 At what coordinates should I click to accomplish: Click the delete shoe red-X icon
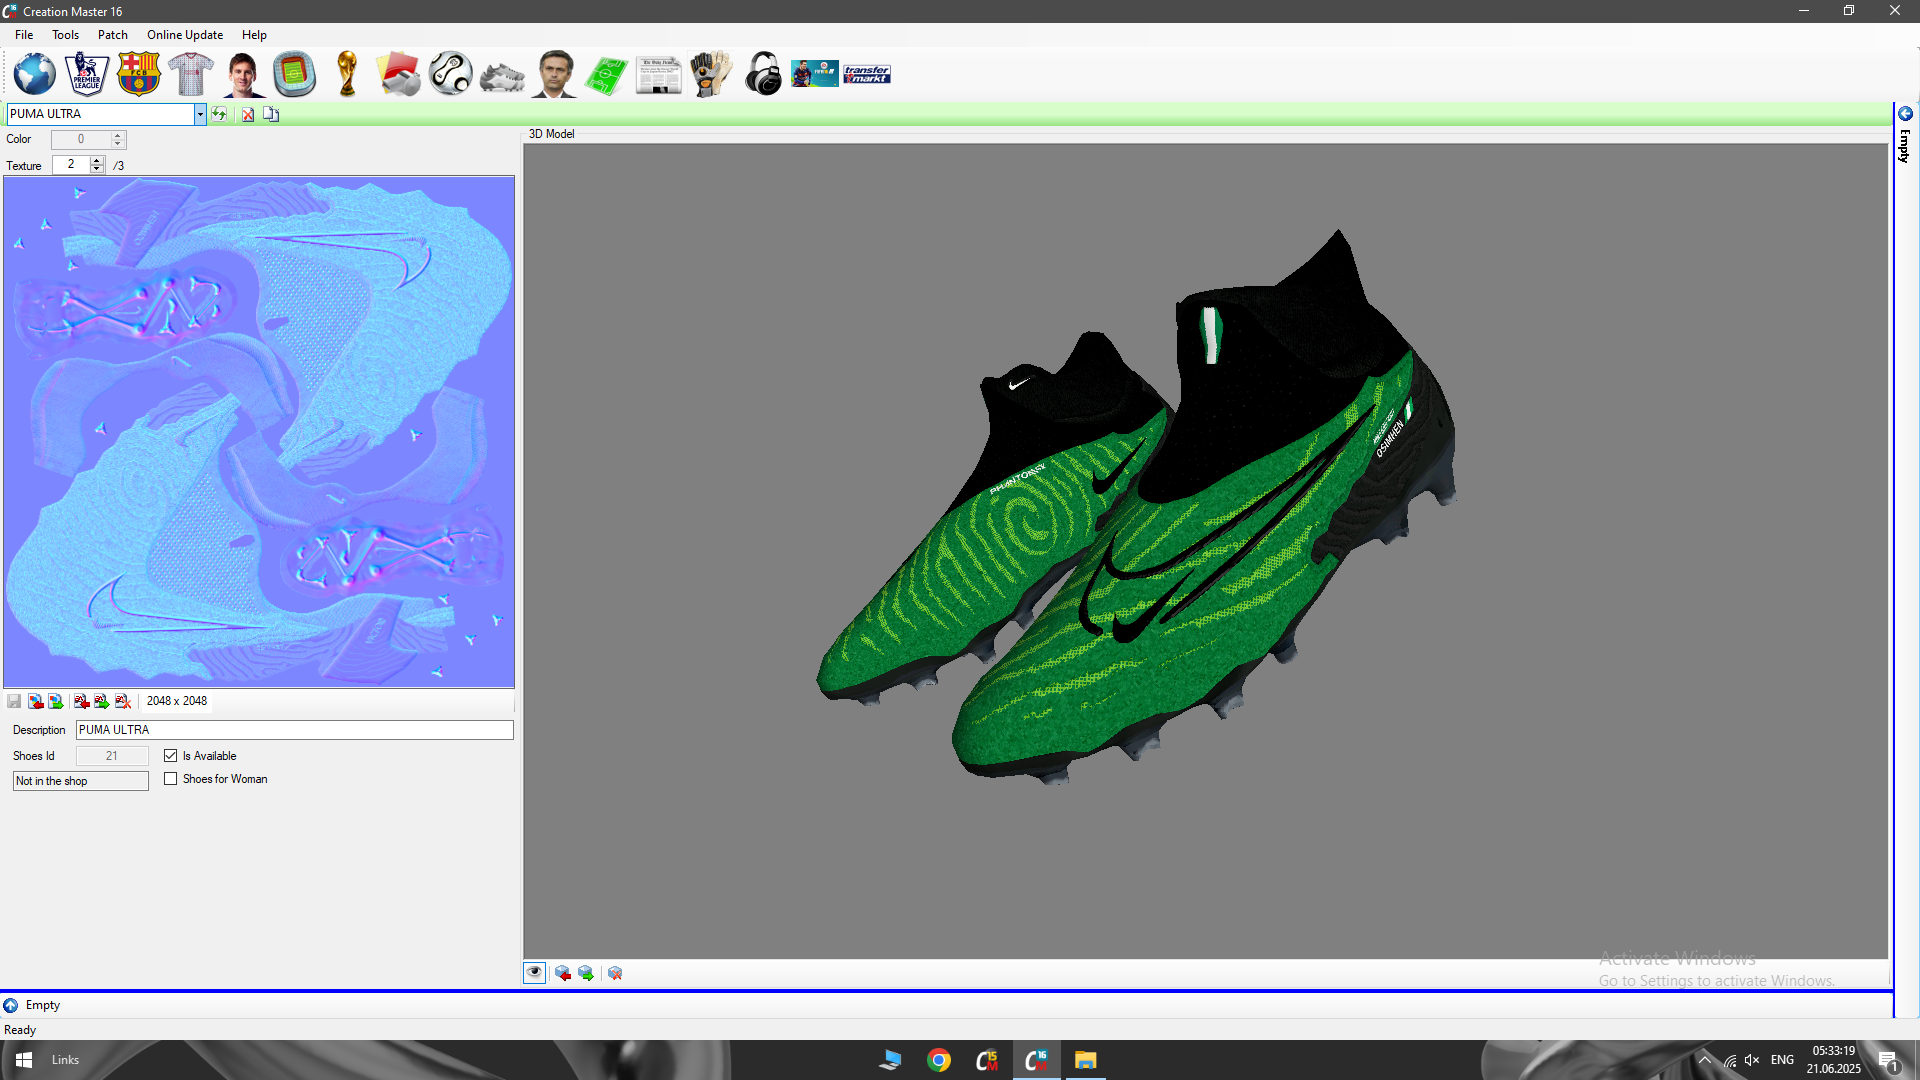(x=248, y=114)
